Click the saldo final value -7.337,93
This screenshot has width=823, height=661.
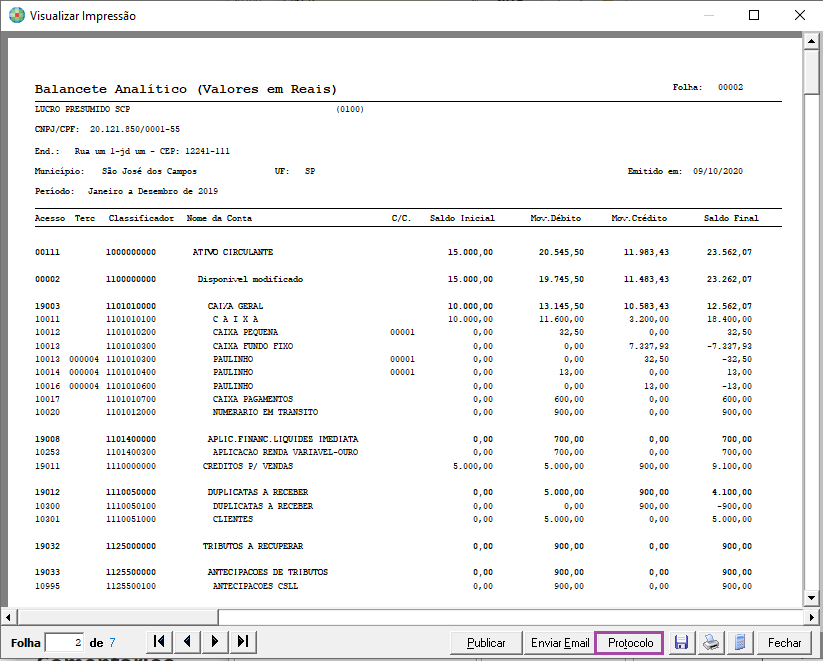pyautogui.click(x=729, y=346)
